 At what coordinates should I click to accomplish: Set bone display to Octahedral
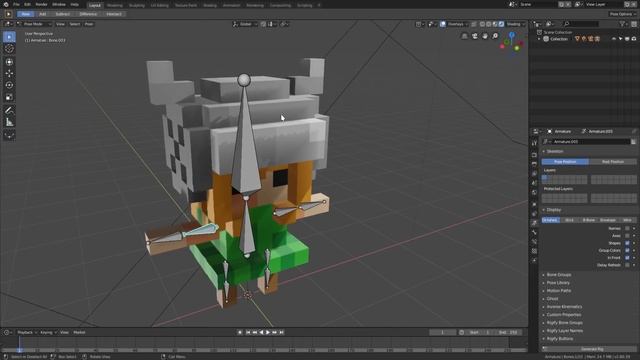tap(551, 220)
